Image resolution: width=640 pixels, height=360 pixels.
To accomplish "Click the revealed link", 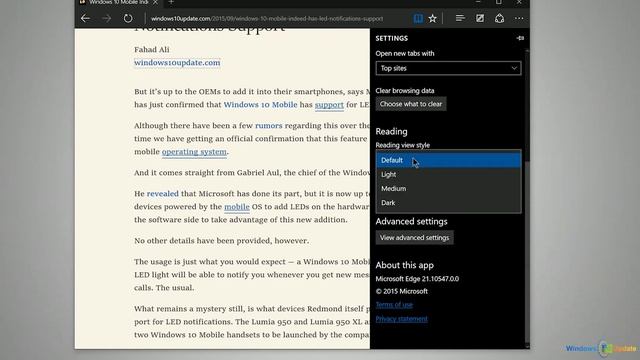I will pyautogui.click(x=162, y=193).
